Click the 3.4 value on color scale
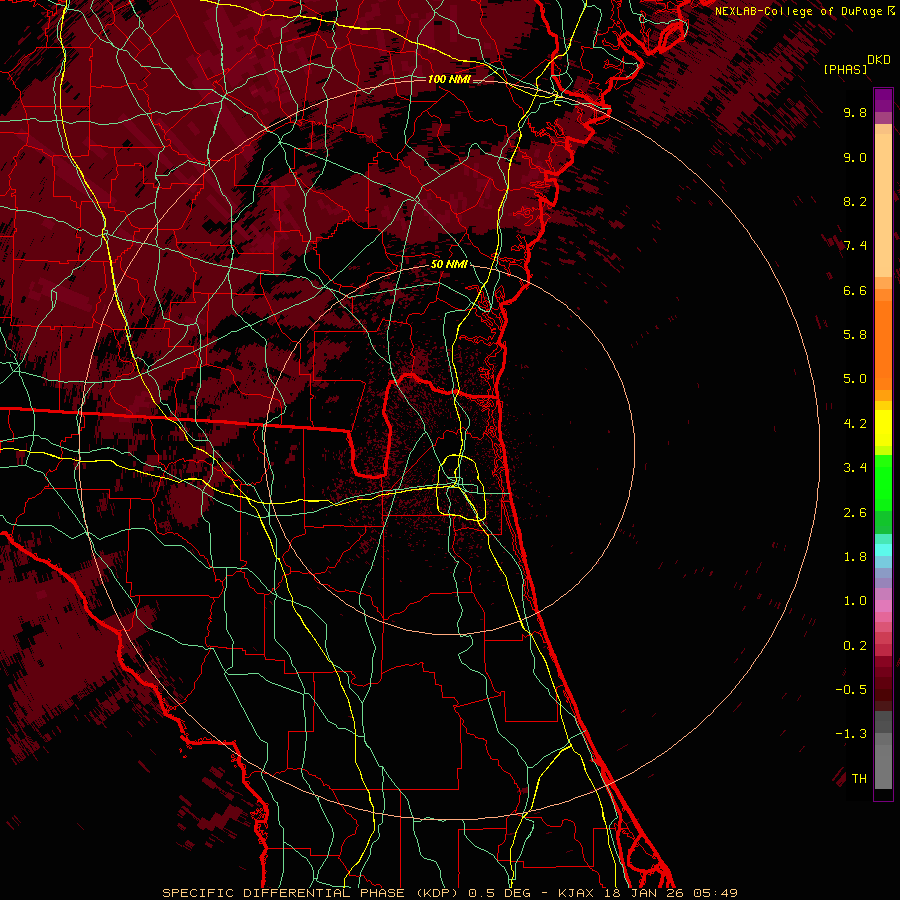The height and width of the screenshot is (900, 900). (x=855, y=468)
